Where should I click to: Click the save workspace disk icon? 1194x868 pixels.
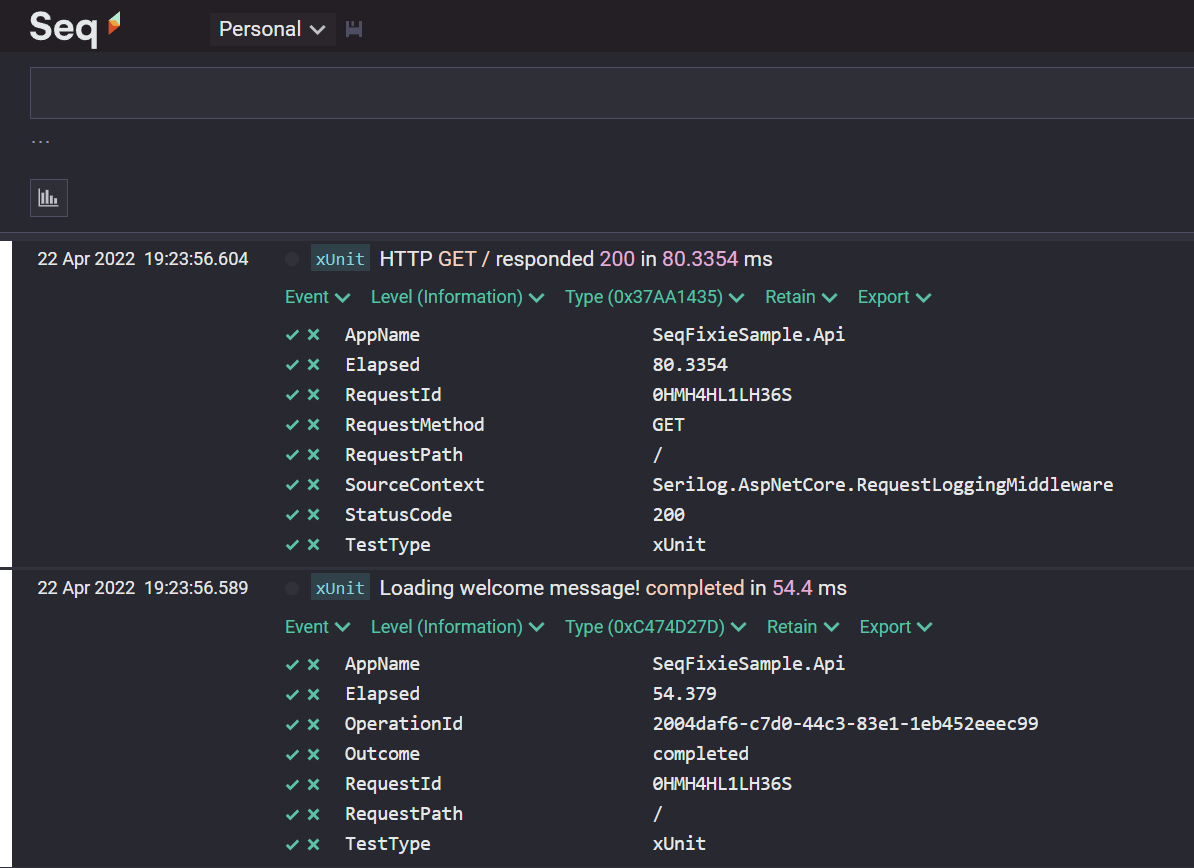tap(354, 29)
